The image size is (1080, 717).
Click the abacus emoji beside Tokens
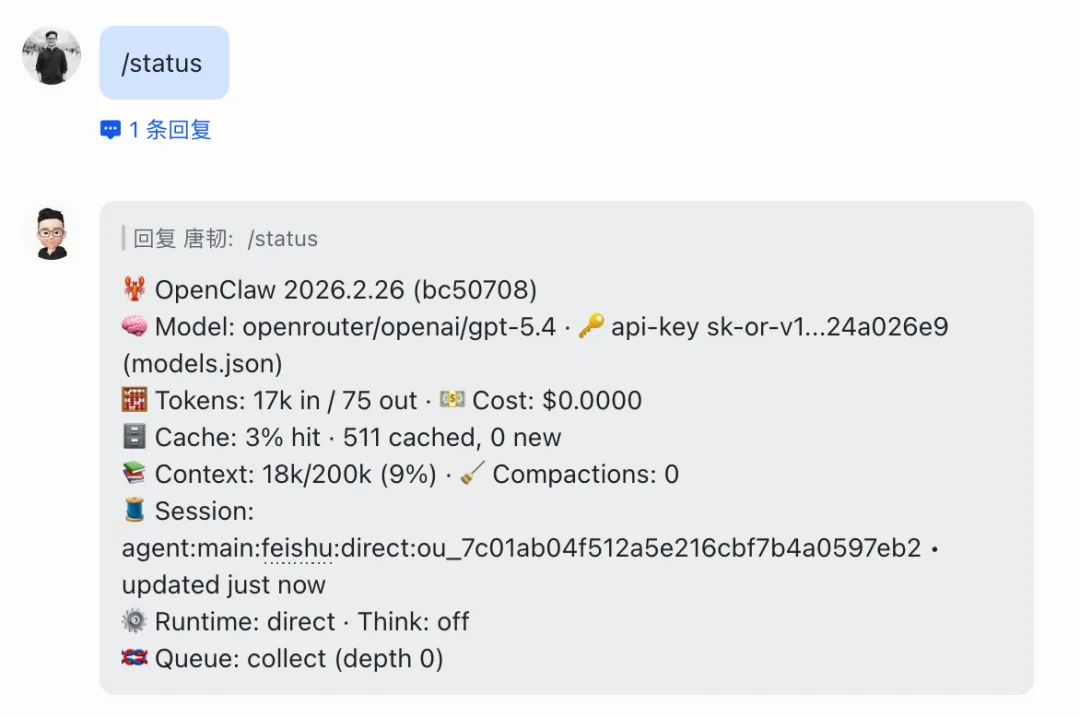[x=134, y=400]
